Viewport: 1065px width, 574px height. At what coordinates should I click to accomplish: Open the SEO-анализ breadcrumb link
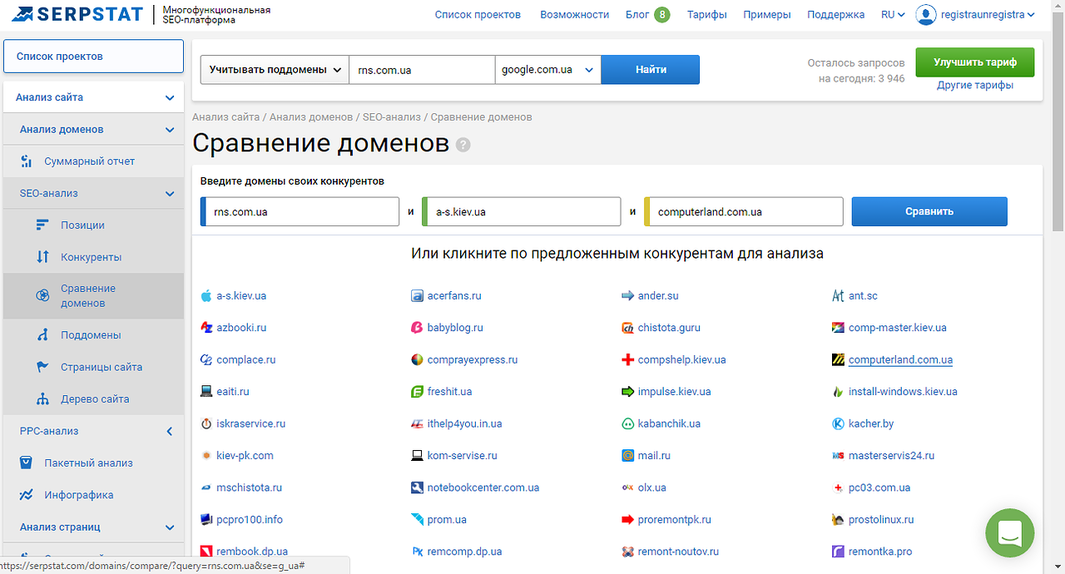[391, 117]
